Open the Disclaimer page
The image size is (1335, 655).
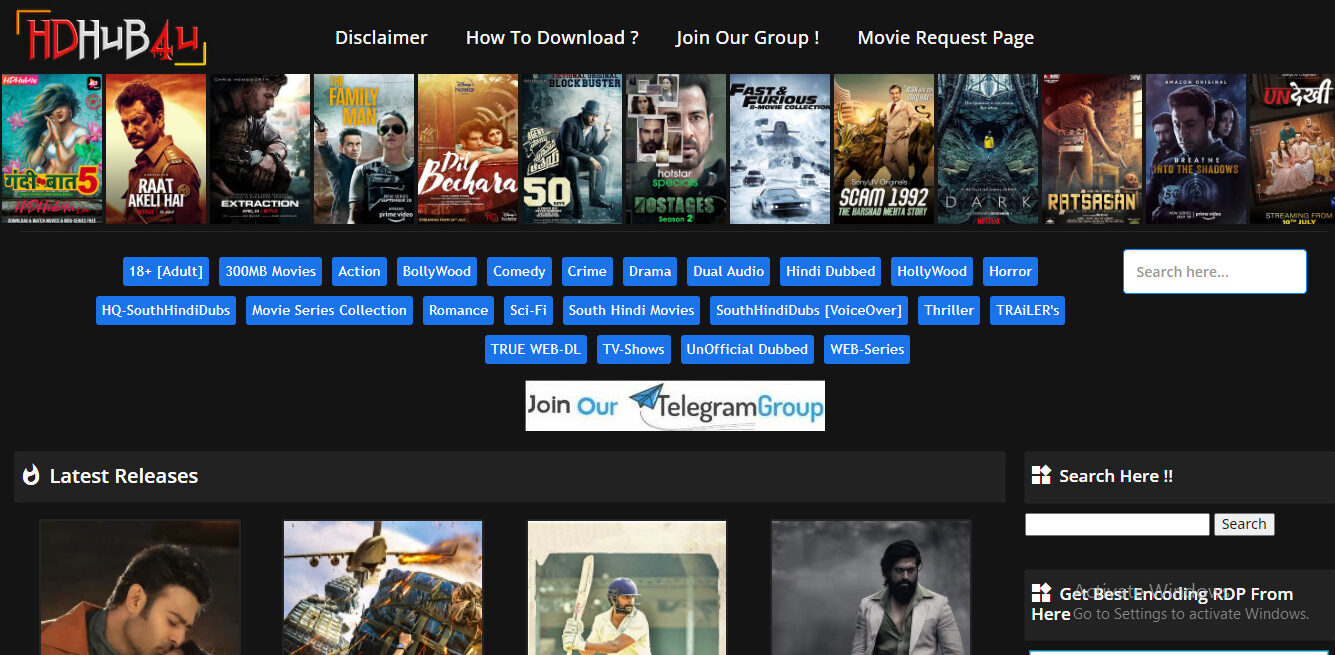(x=381, y=38)
